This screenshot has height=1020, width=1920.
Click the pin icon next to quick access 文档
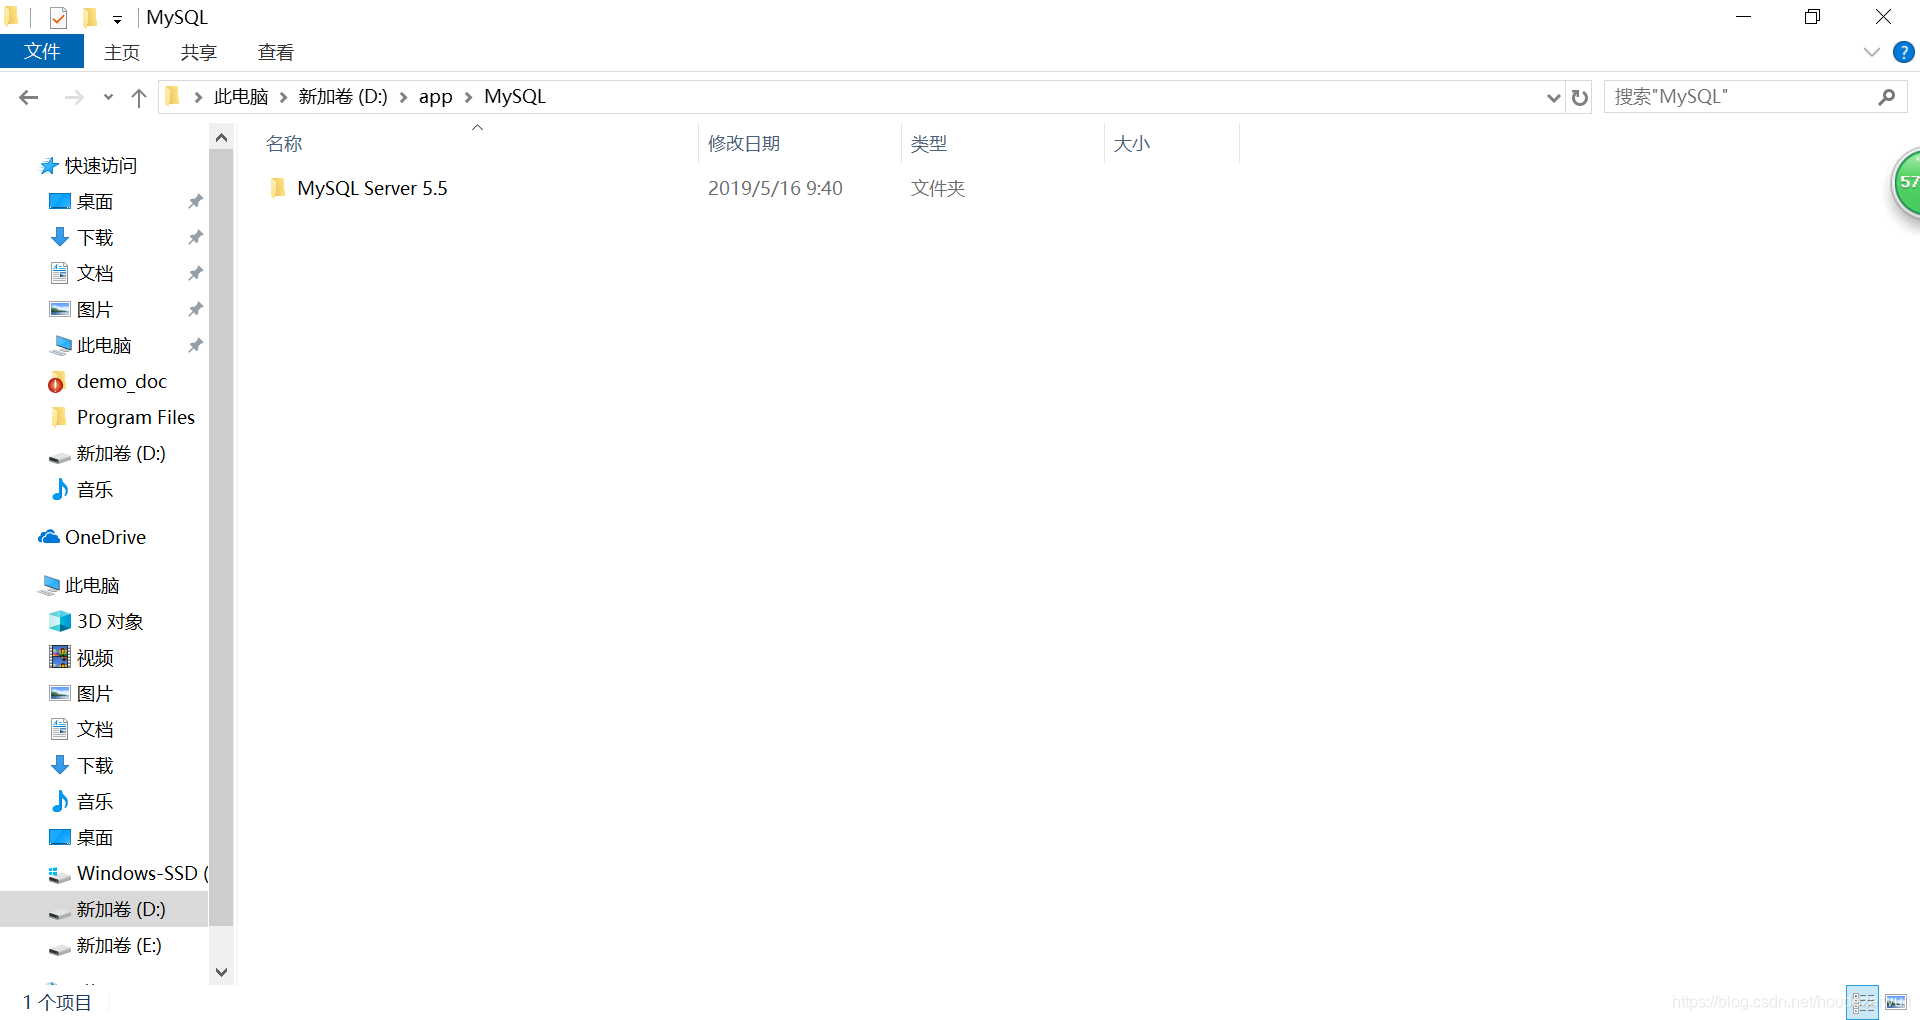tap(196, 274)
